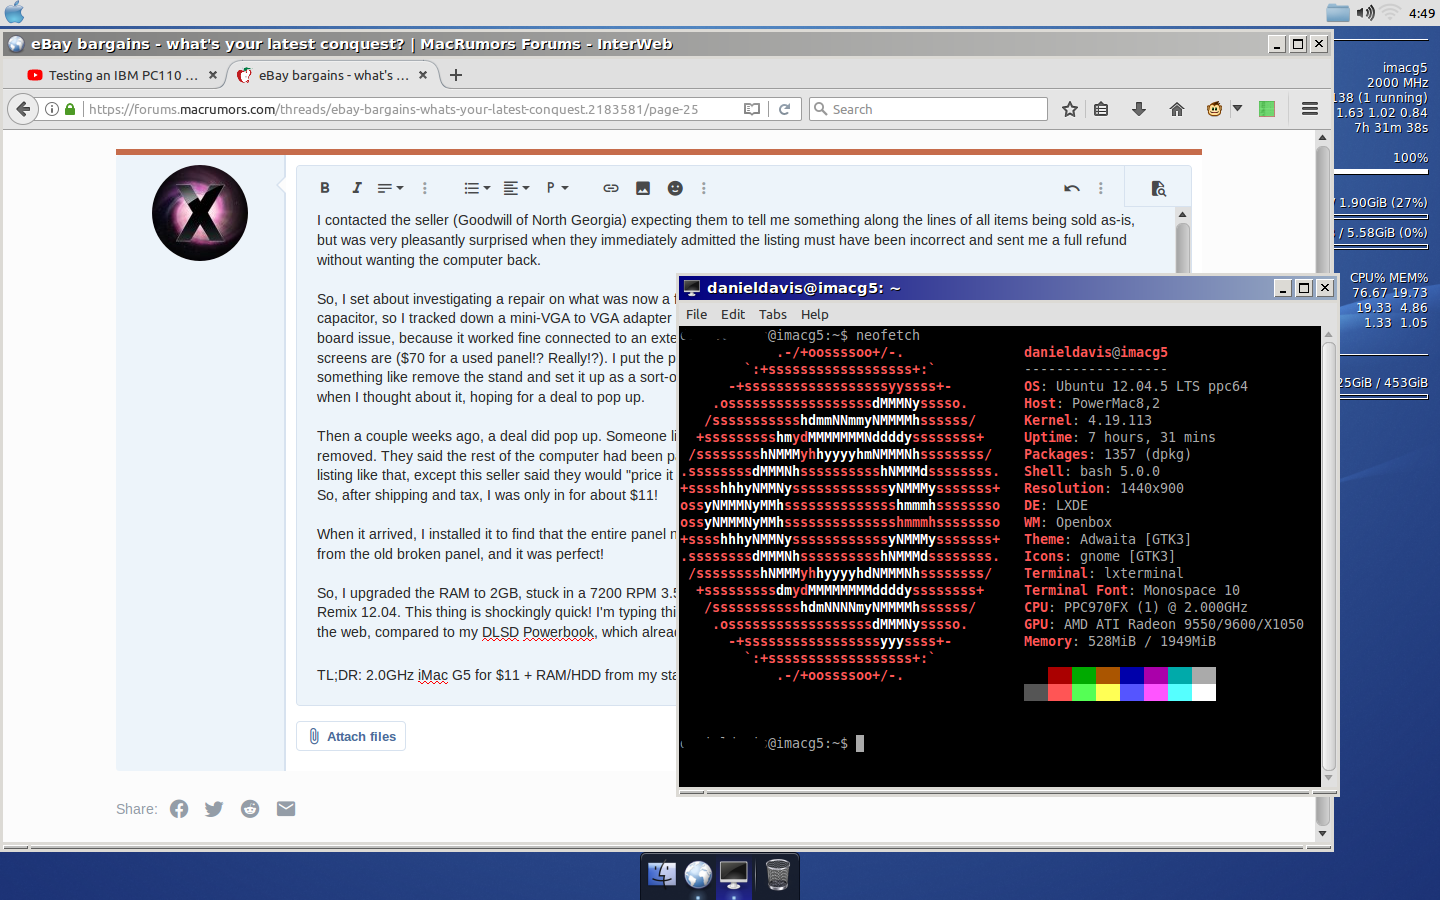1440x900 pixels.
Task: Open text style dropdown next to italic
Action: [x=390, y=188]
